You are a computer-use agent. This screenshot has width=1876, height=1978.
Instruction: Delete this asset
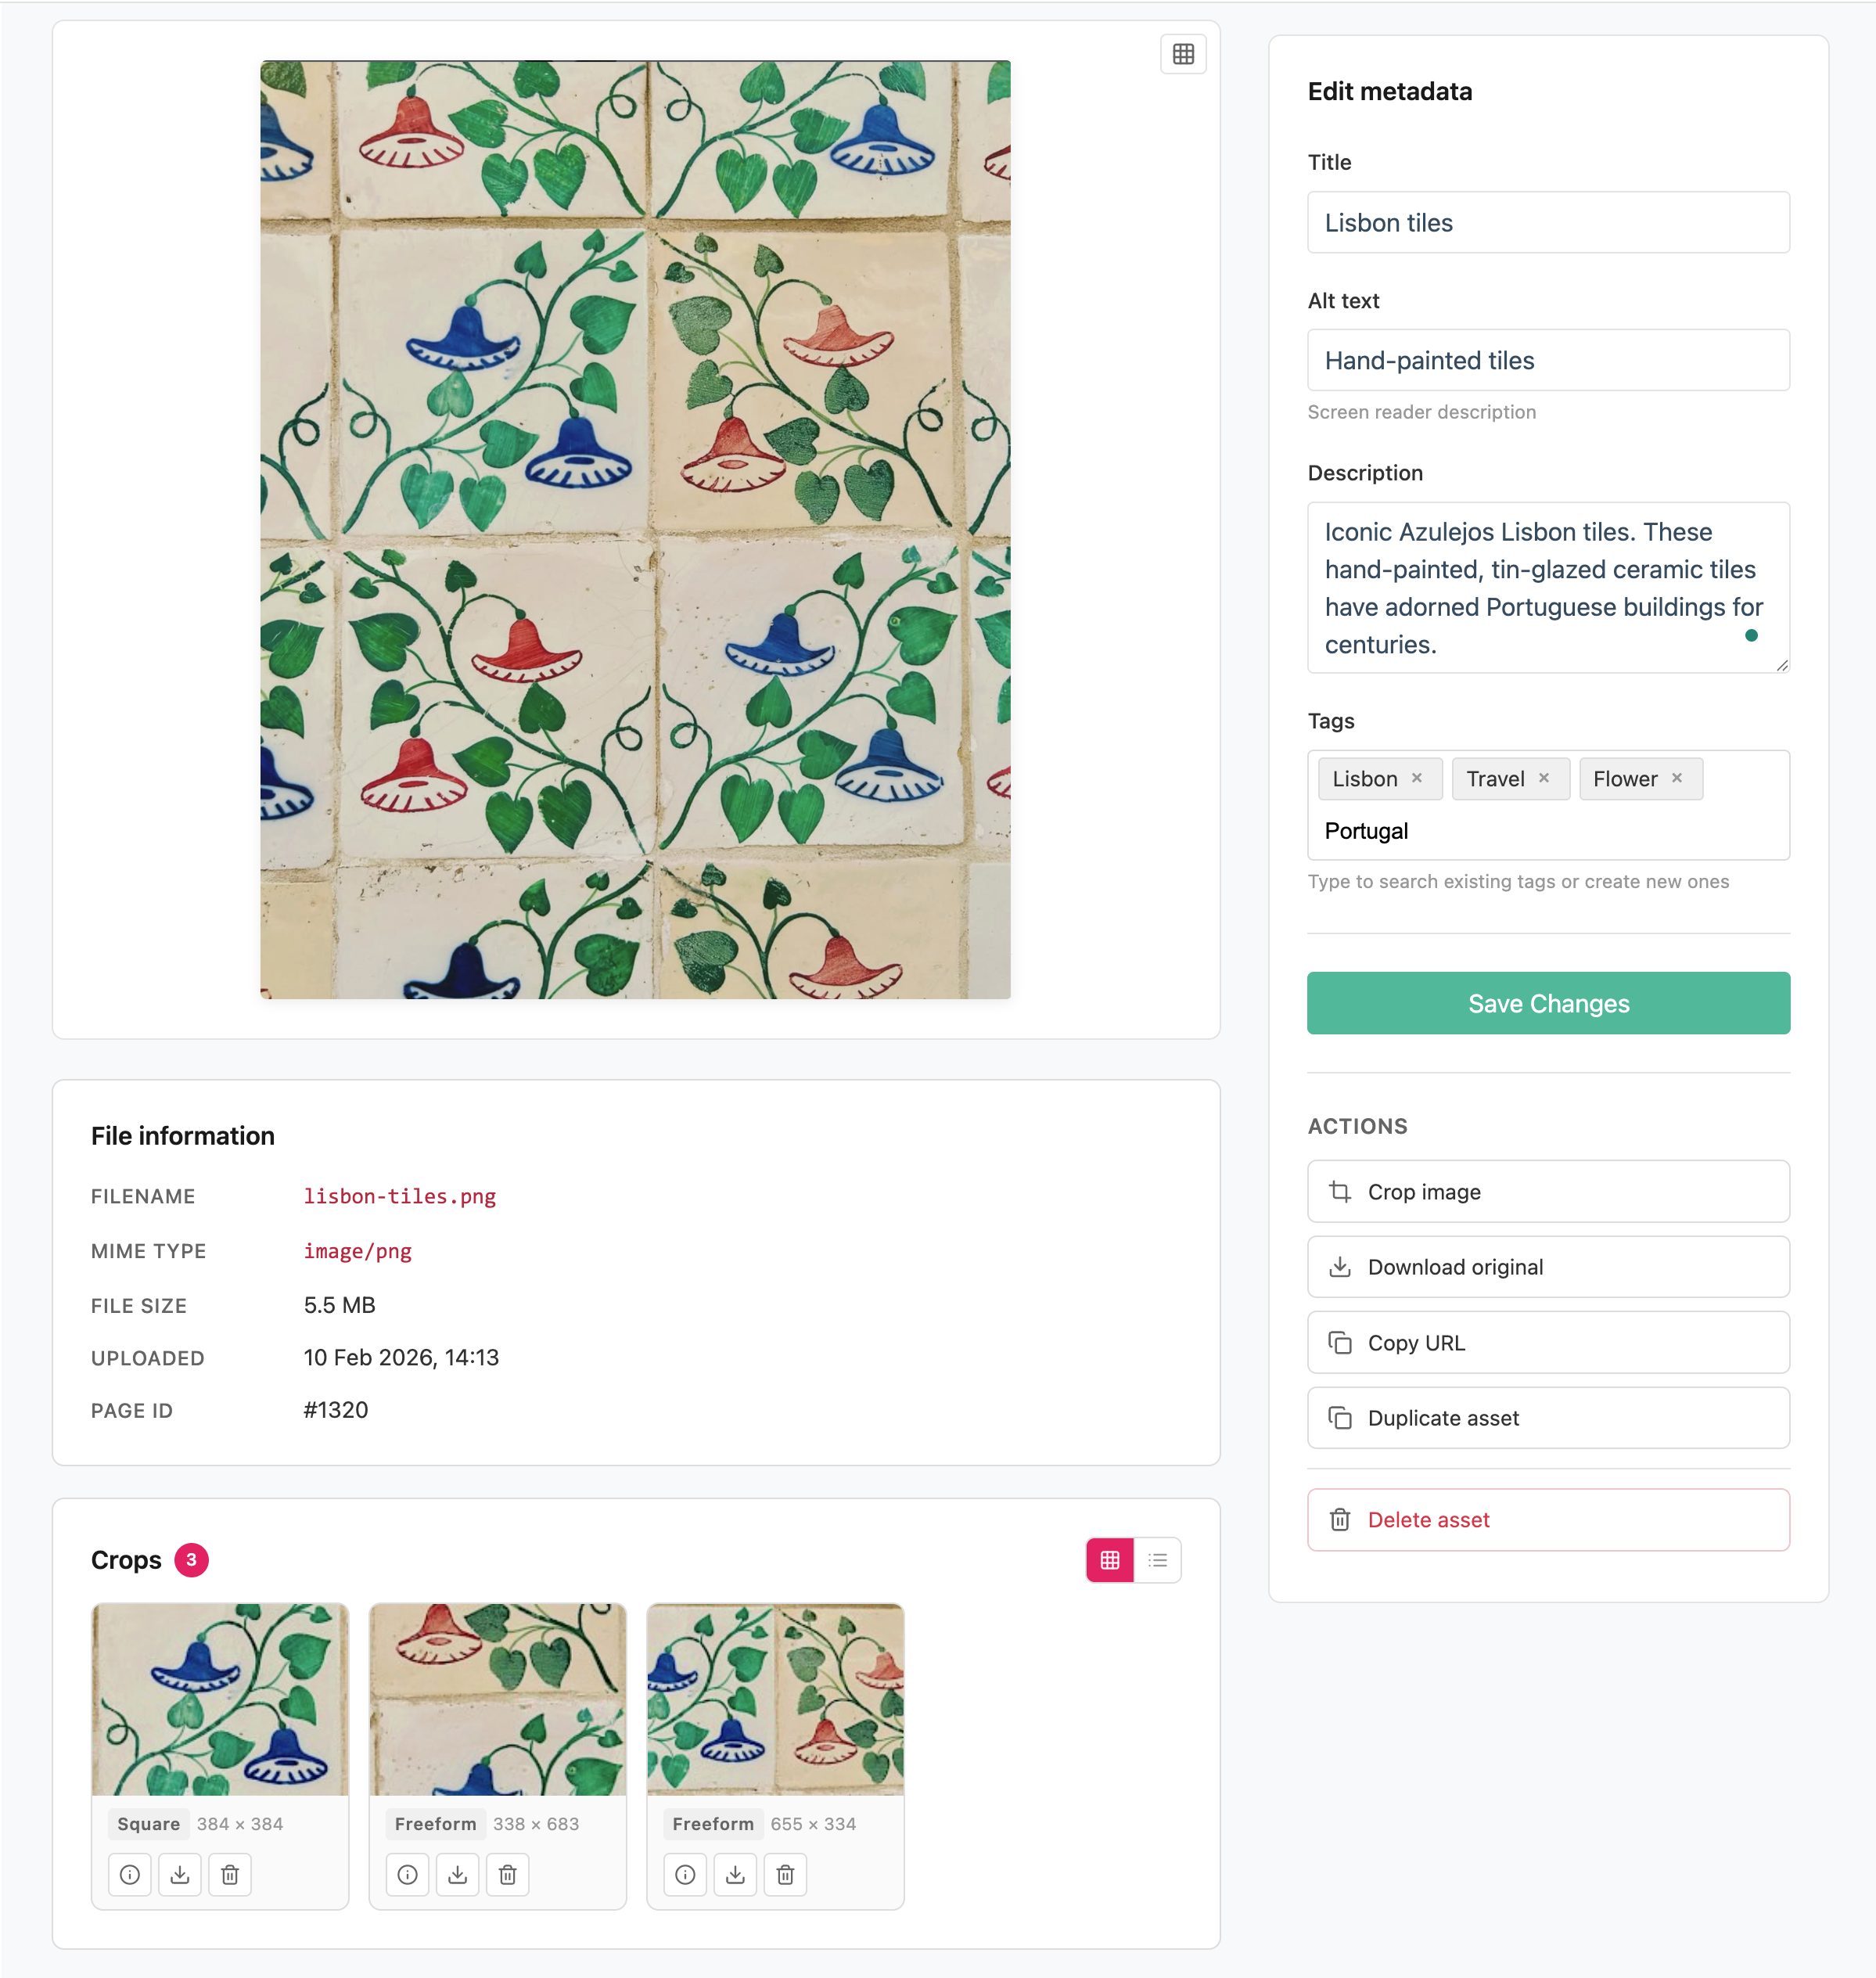(x=1548, y=1520)
